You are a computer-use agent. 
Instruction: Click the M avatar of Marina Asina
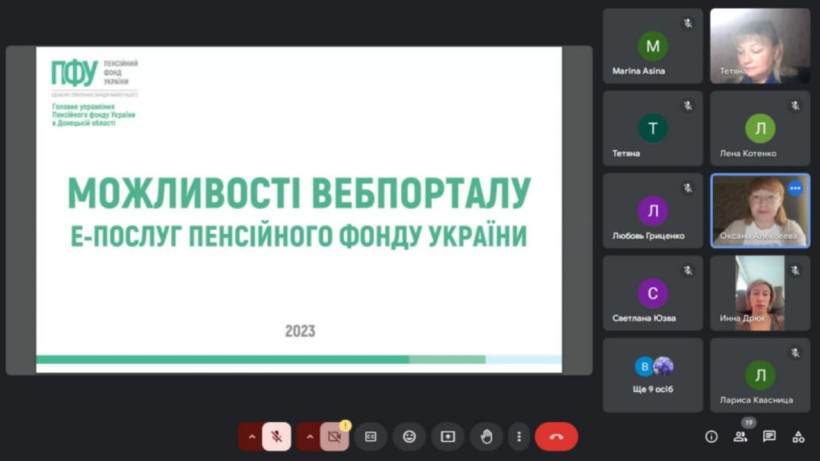(x=653, y=46)
